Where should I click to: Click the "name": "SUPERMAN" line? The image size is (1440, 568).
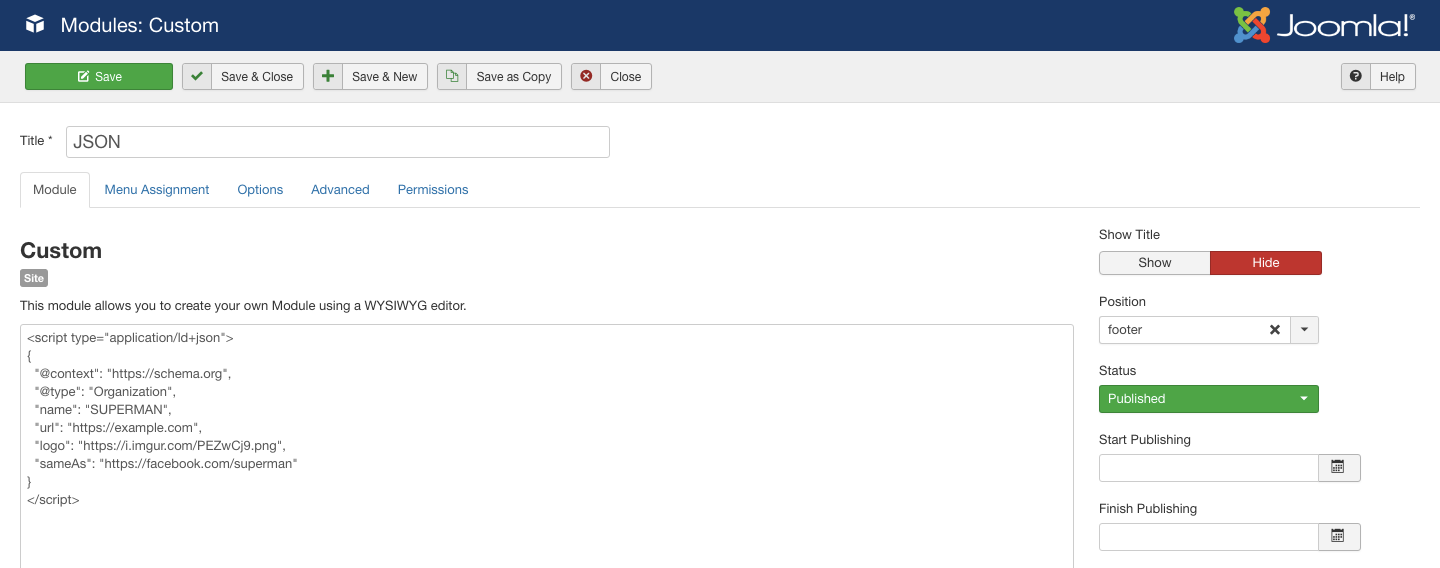coord(103,410)
